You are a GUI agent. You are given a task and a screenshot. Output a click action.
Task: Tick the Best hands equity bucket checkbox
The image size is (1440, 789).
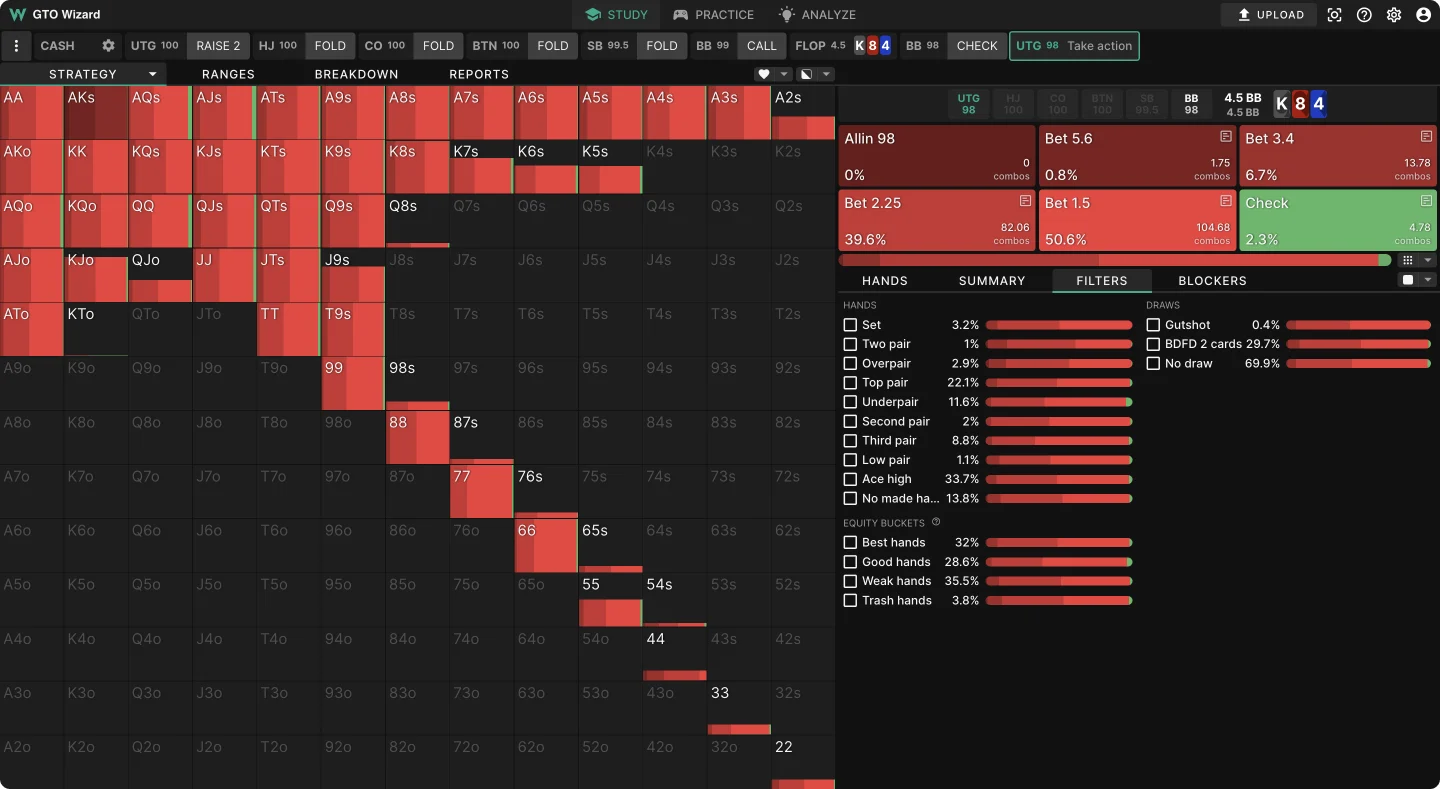[x=850, y=543]
